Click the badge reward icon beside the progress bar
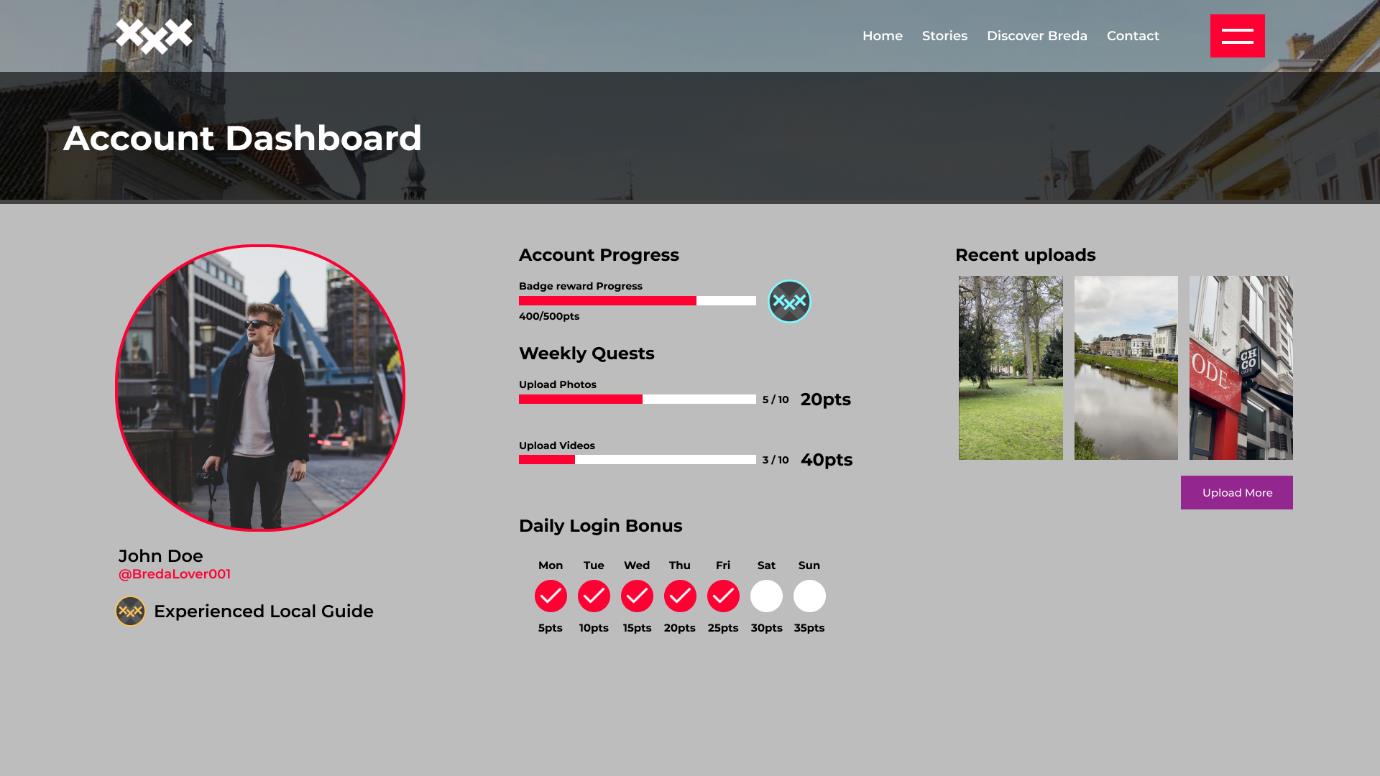 pos(789,300)
